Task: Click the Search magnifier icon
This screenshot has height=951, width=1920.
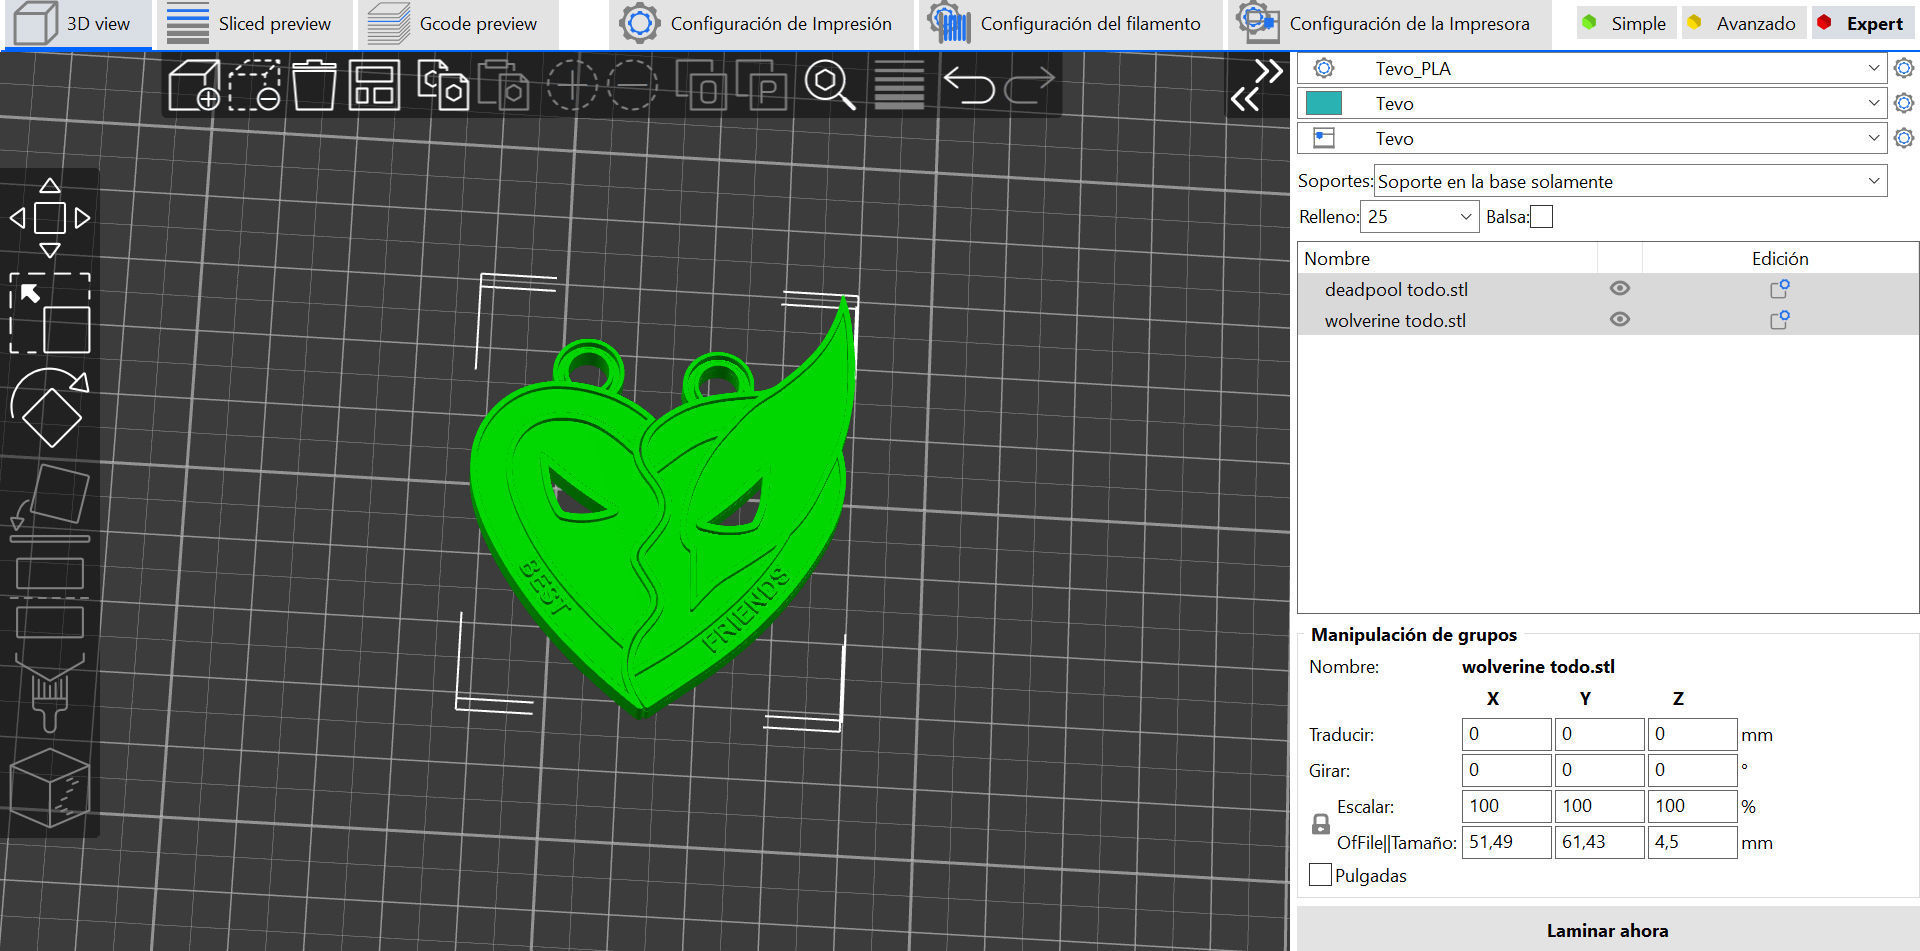Action: coord(830,85)
